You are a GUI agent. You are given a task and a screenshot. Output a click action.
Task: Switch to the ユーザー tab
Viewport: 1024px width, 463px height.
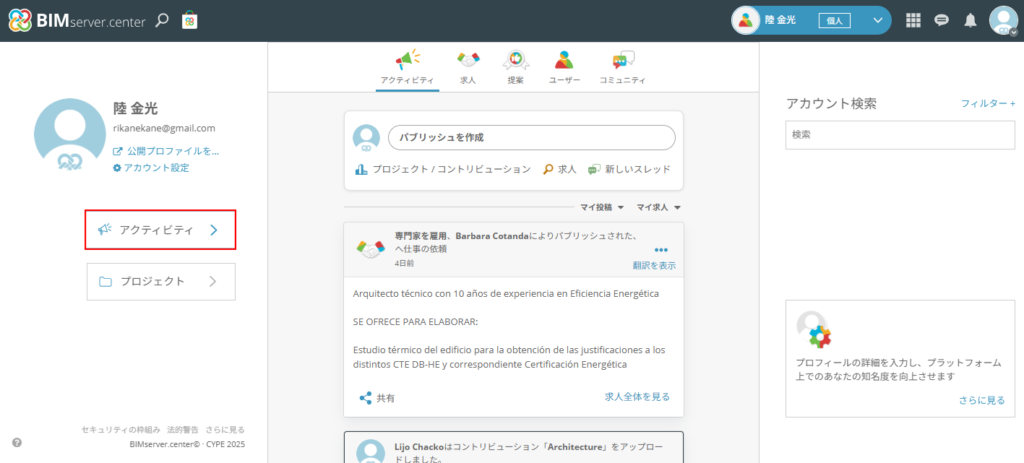coord(564,69)
